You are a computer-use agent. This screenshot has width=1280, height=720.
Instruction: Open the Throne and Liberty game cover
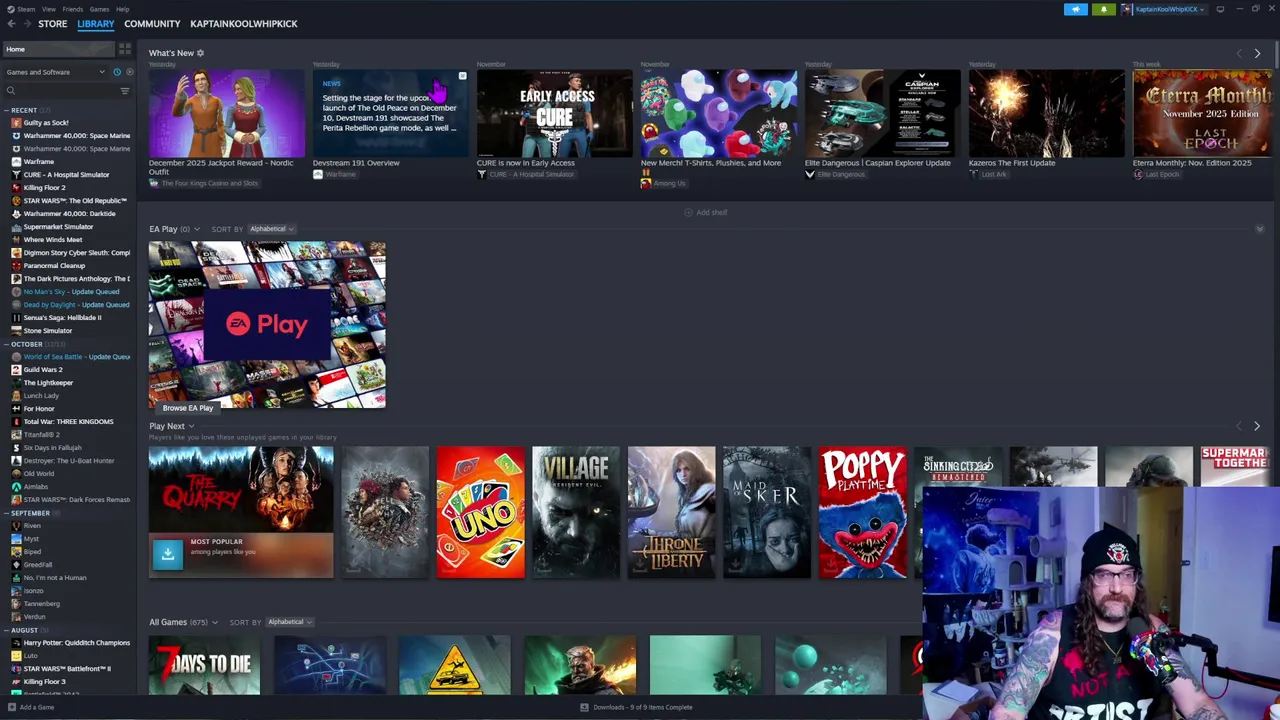pyautogui.click(x=671, y=512)
